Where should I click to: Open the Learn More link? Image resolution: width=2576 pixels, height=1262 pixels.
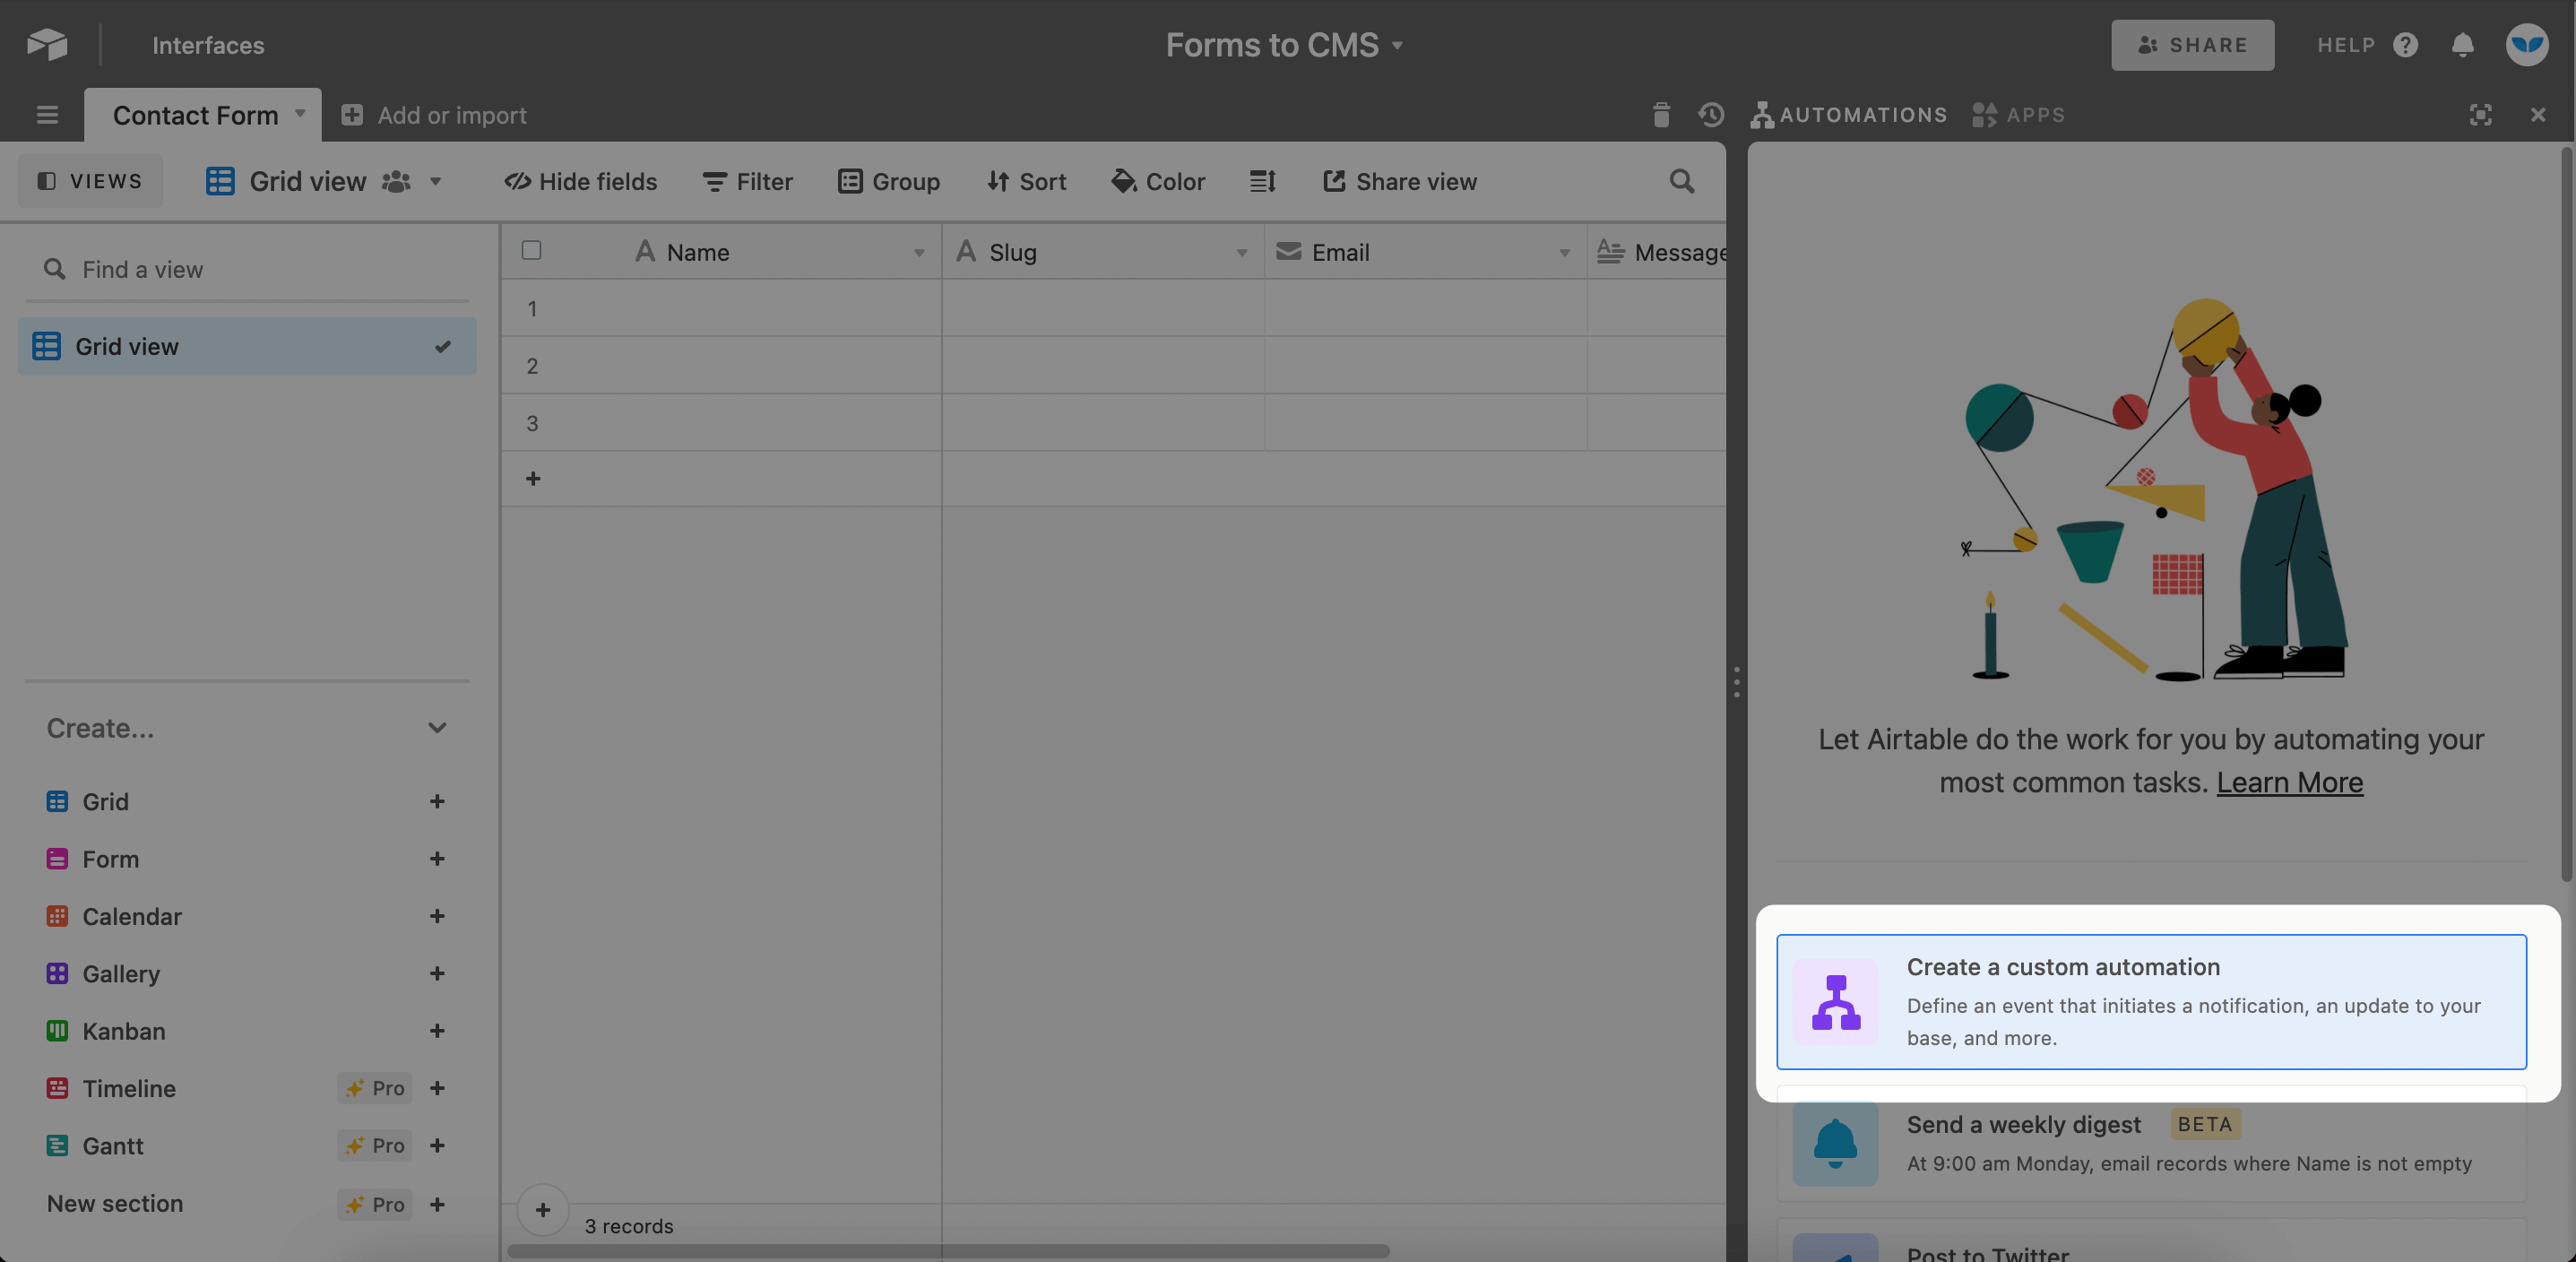2290,782
